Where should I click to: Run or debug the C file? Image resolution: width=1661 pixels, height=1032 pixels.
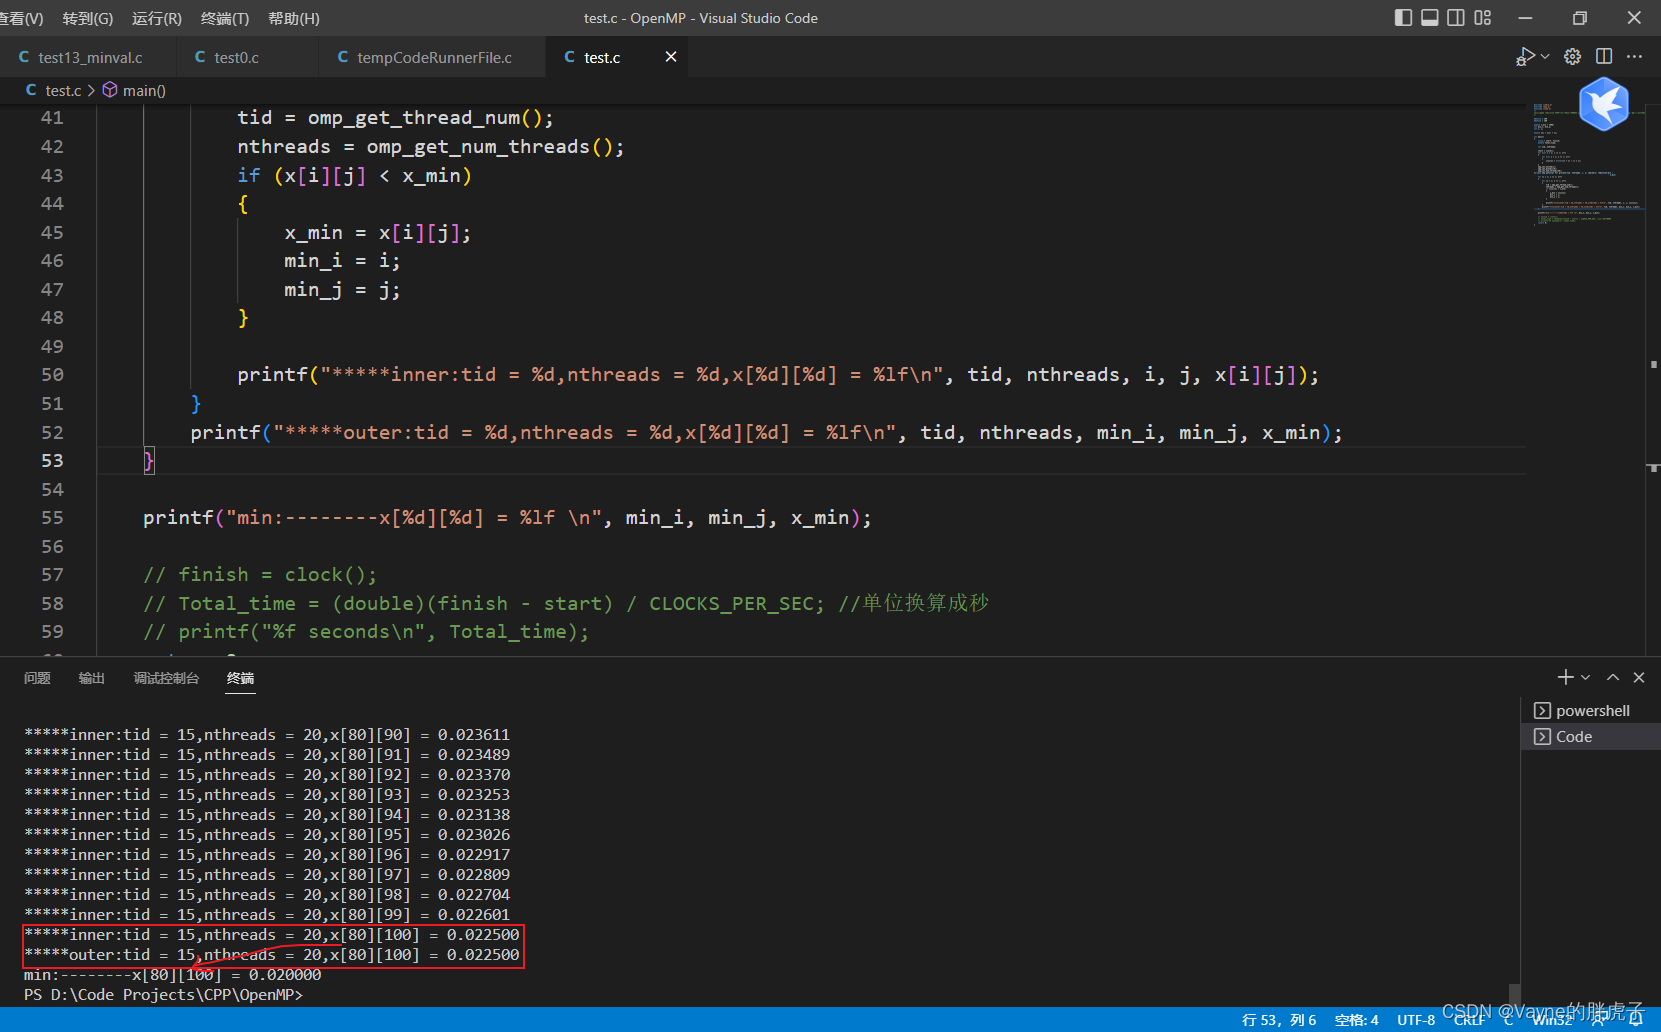pos(1524,57)
